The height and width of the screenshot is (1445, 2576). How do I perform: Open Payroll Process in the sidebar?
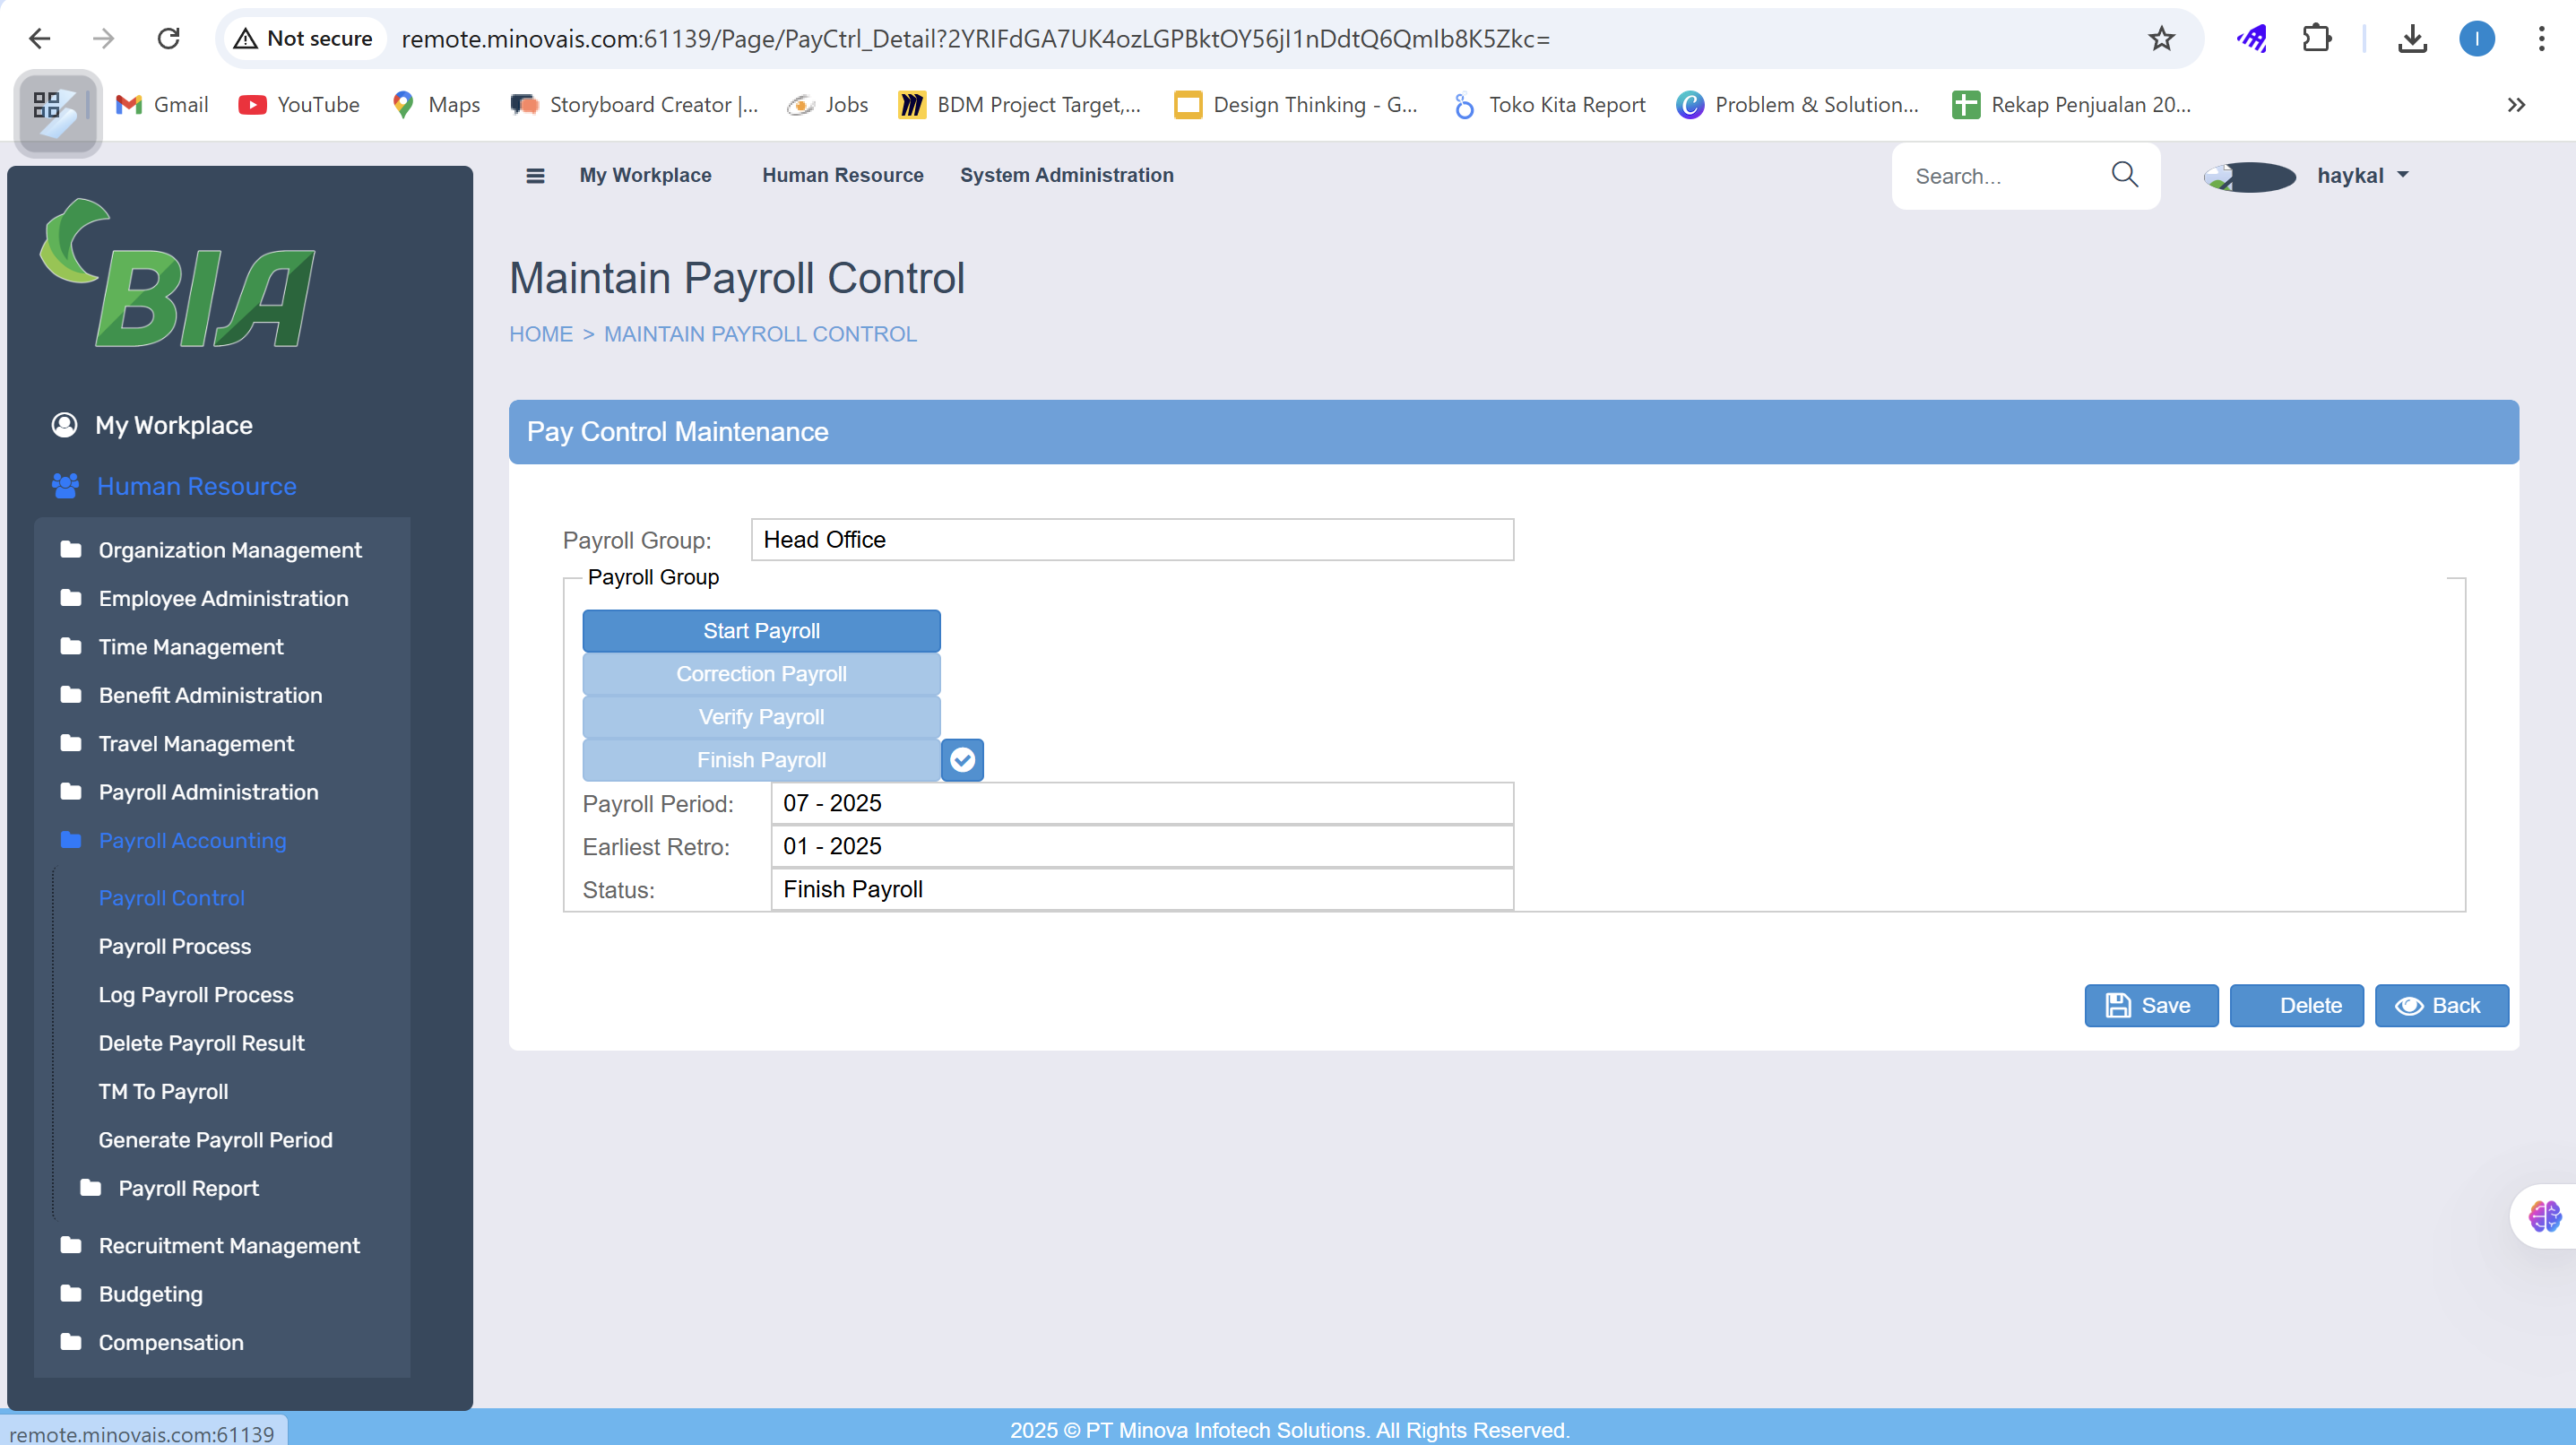[174, 946]
